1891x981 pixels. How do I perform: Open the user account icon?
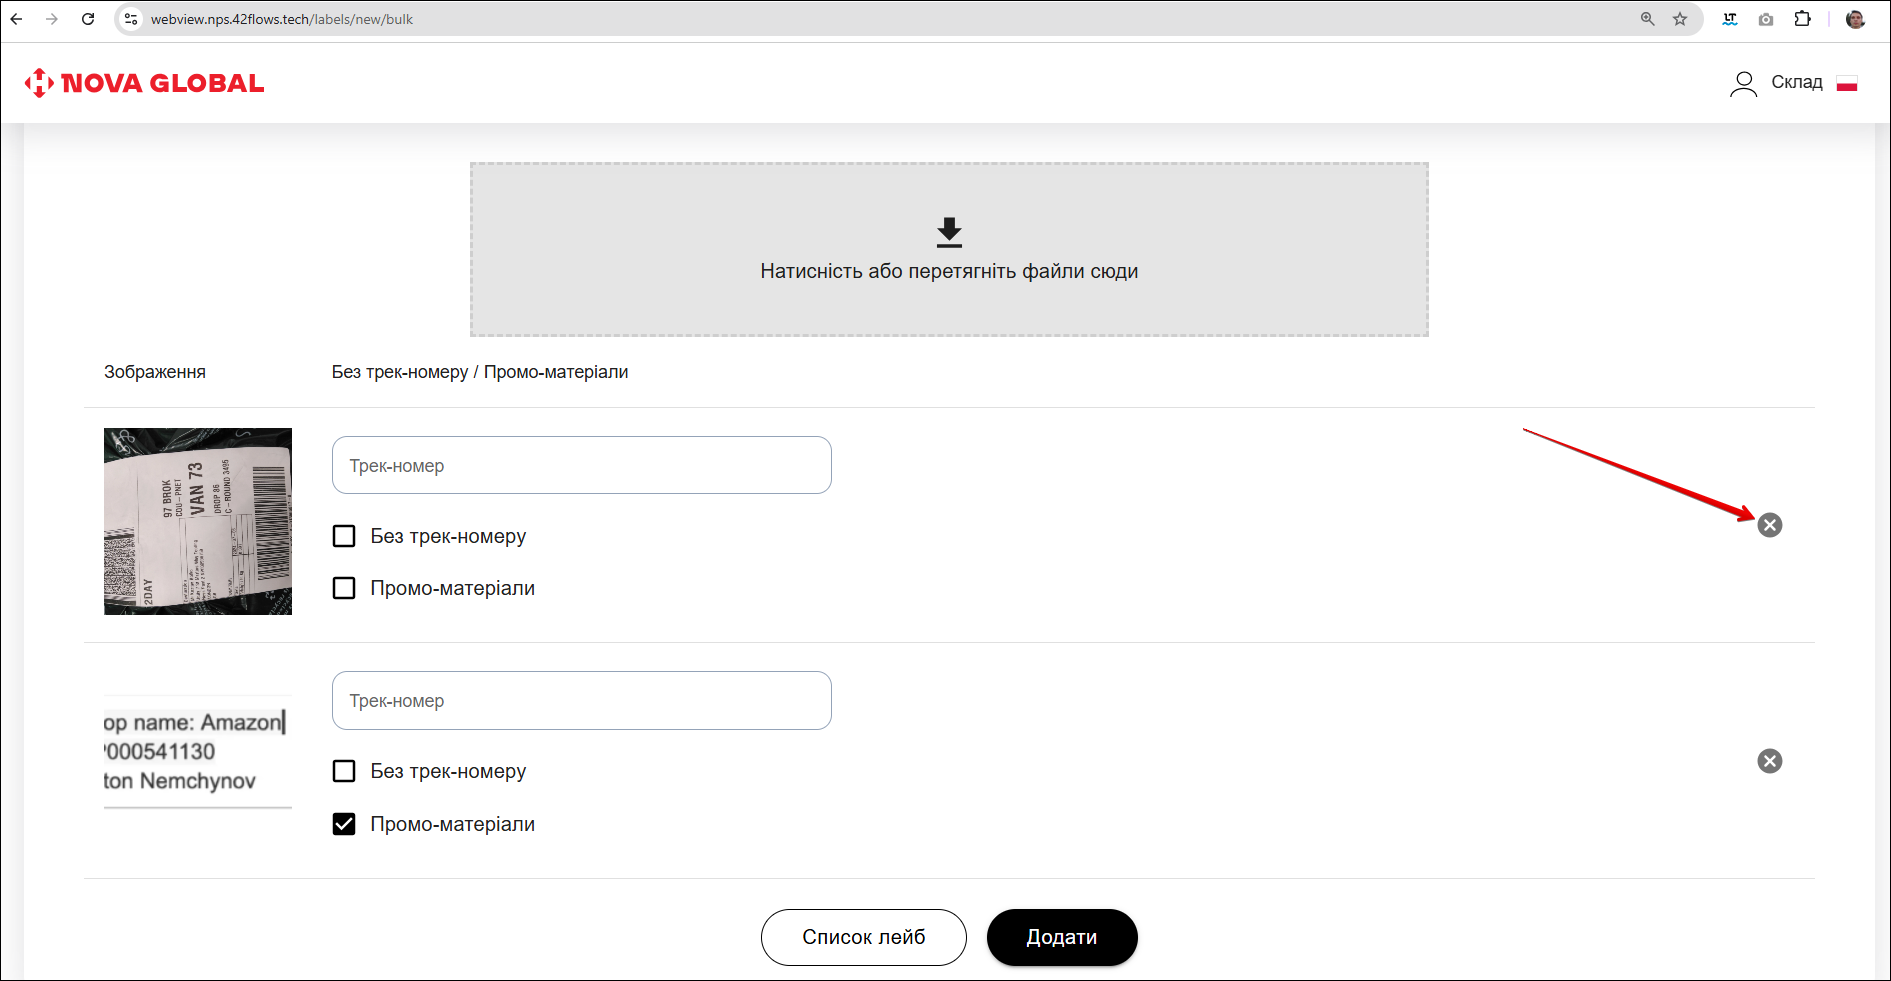click(x=1743, y=83)
